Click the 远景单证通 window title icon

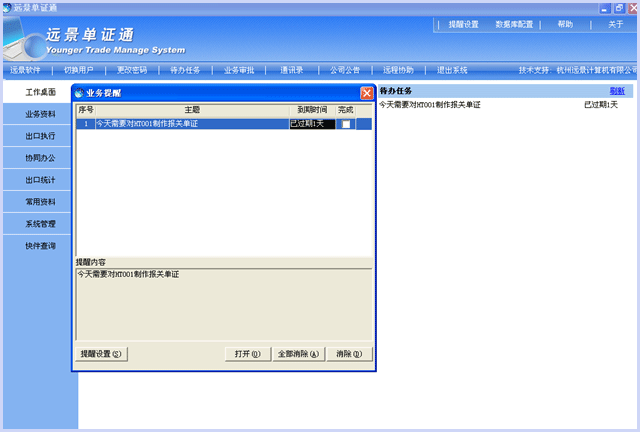(x=7, y=8)
